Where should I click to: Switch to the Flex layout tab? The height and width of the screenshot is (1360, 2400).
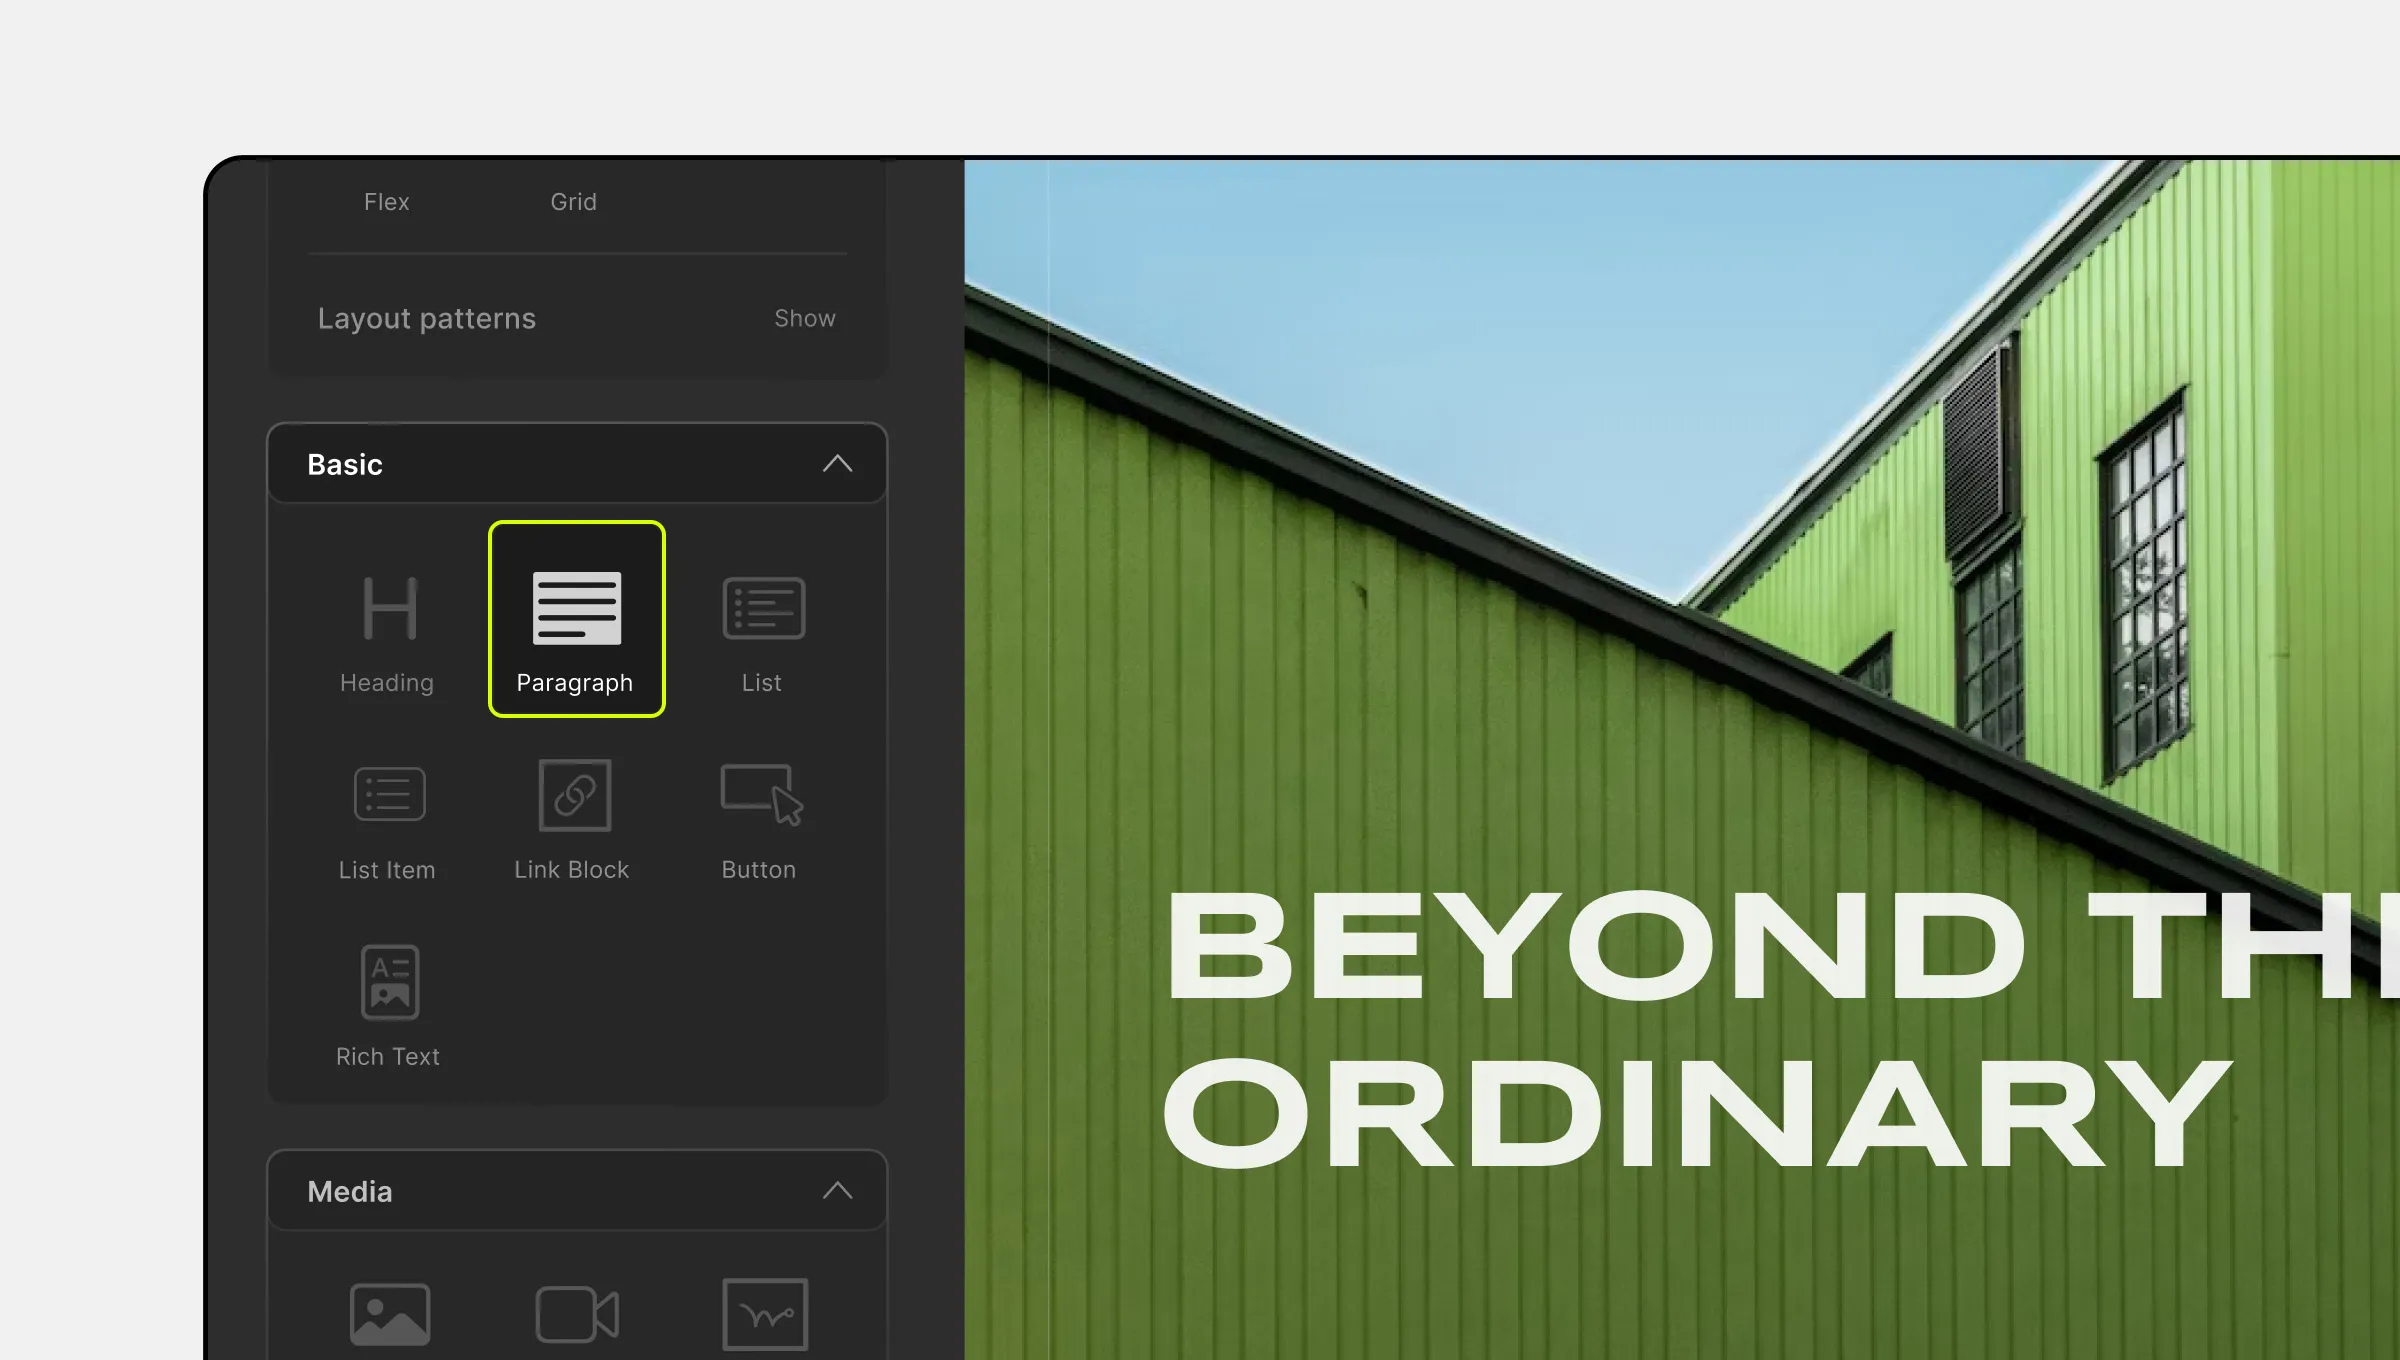[386, 201]
